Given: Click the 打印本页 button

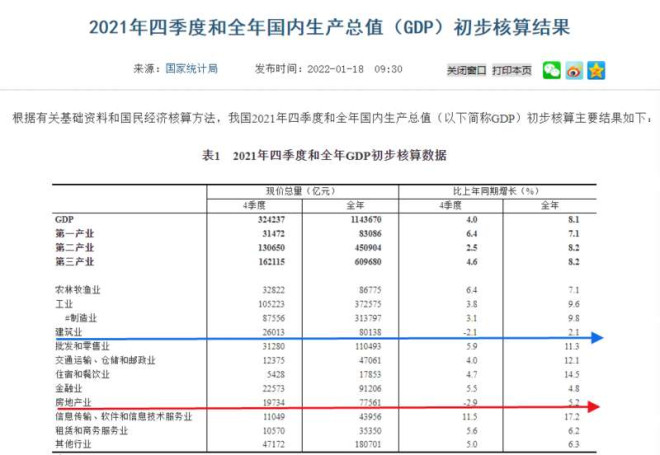Looking at the screenshot, I should click(512, 70).
